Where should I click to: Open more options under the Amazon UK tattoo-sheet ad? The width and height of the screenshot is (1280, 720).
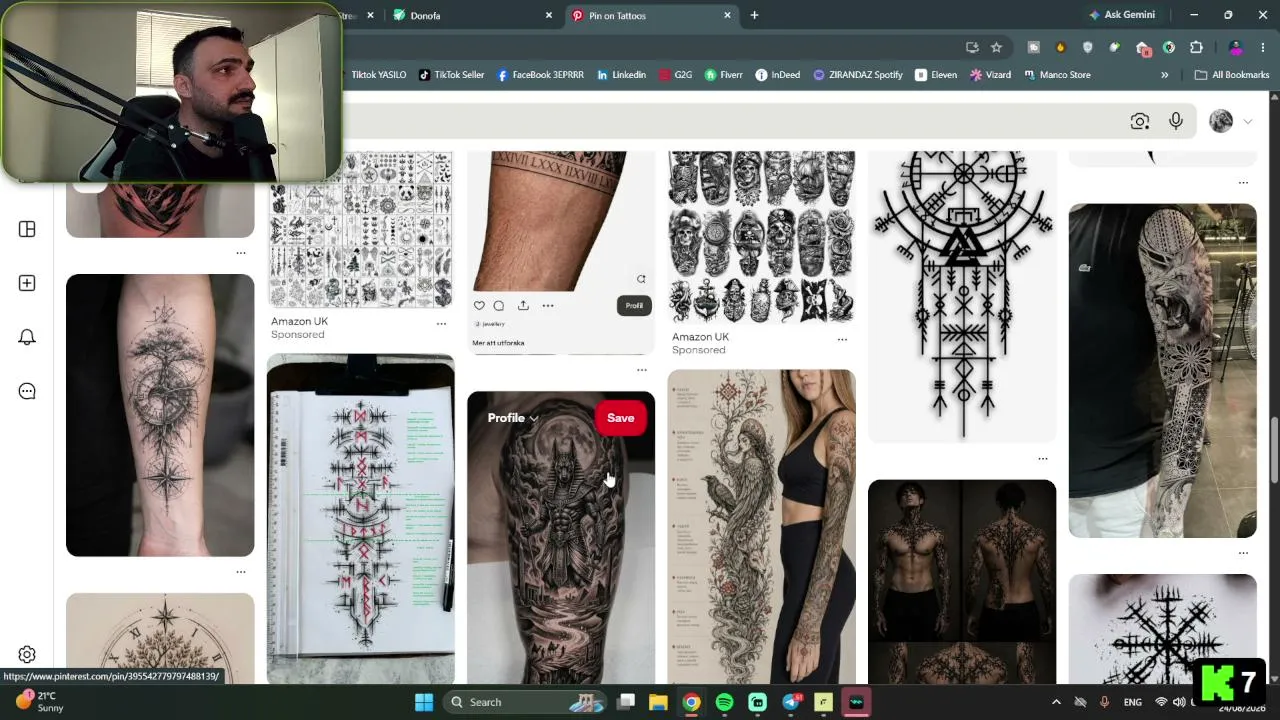click(441, 324)
